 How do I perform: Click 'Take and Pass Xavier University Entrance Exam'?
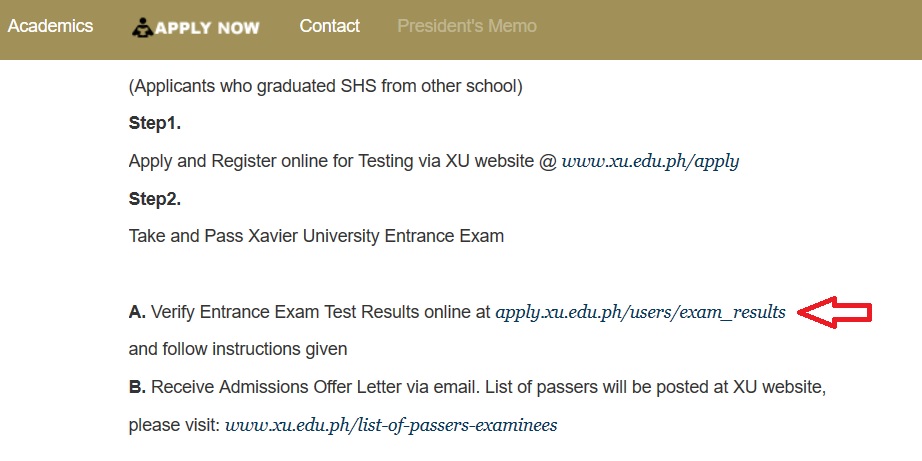click(316, 237)
